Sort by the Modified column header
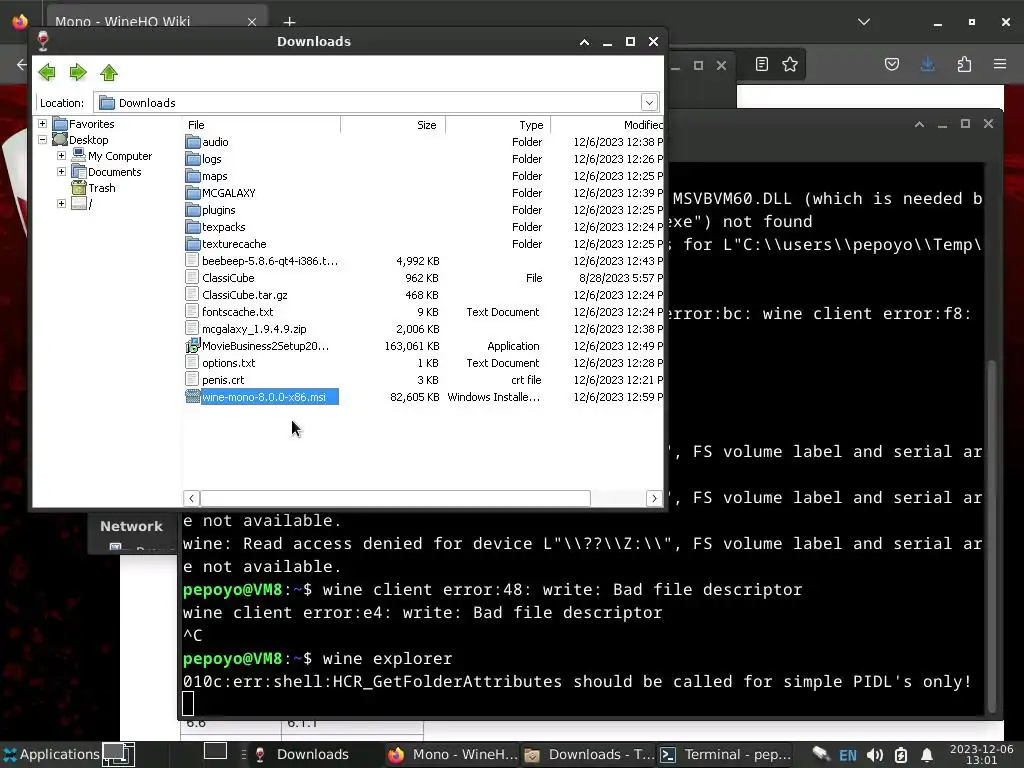The width and height of the screenshot is (1024, 768). 607,125
